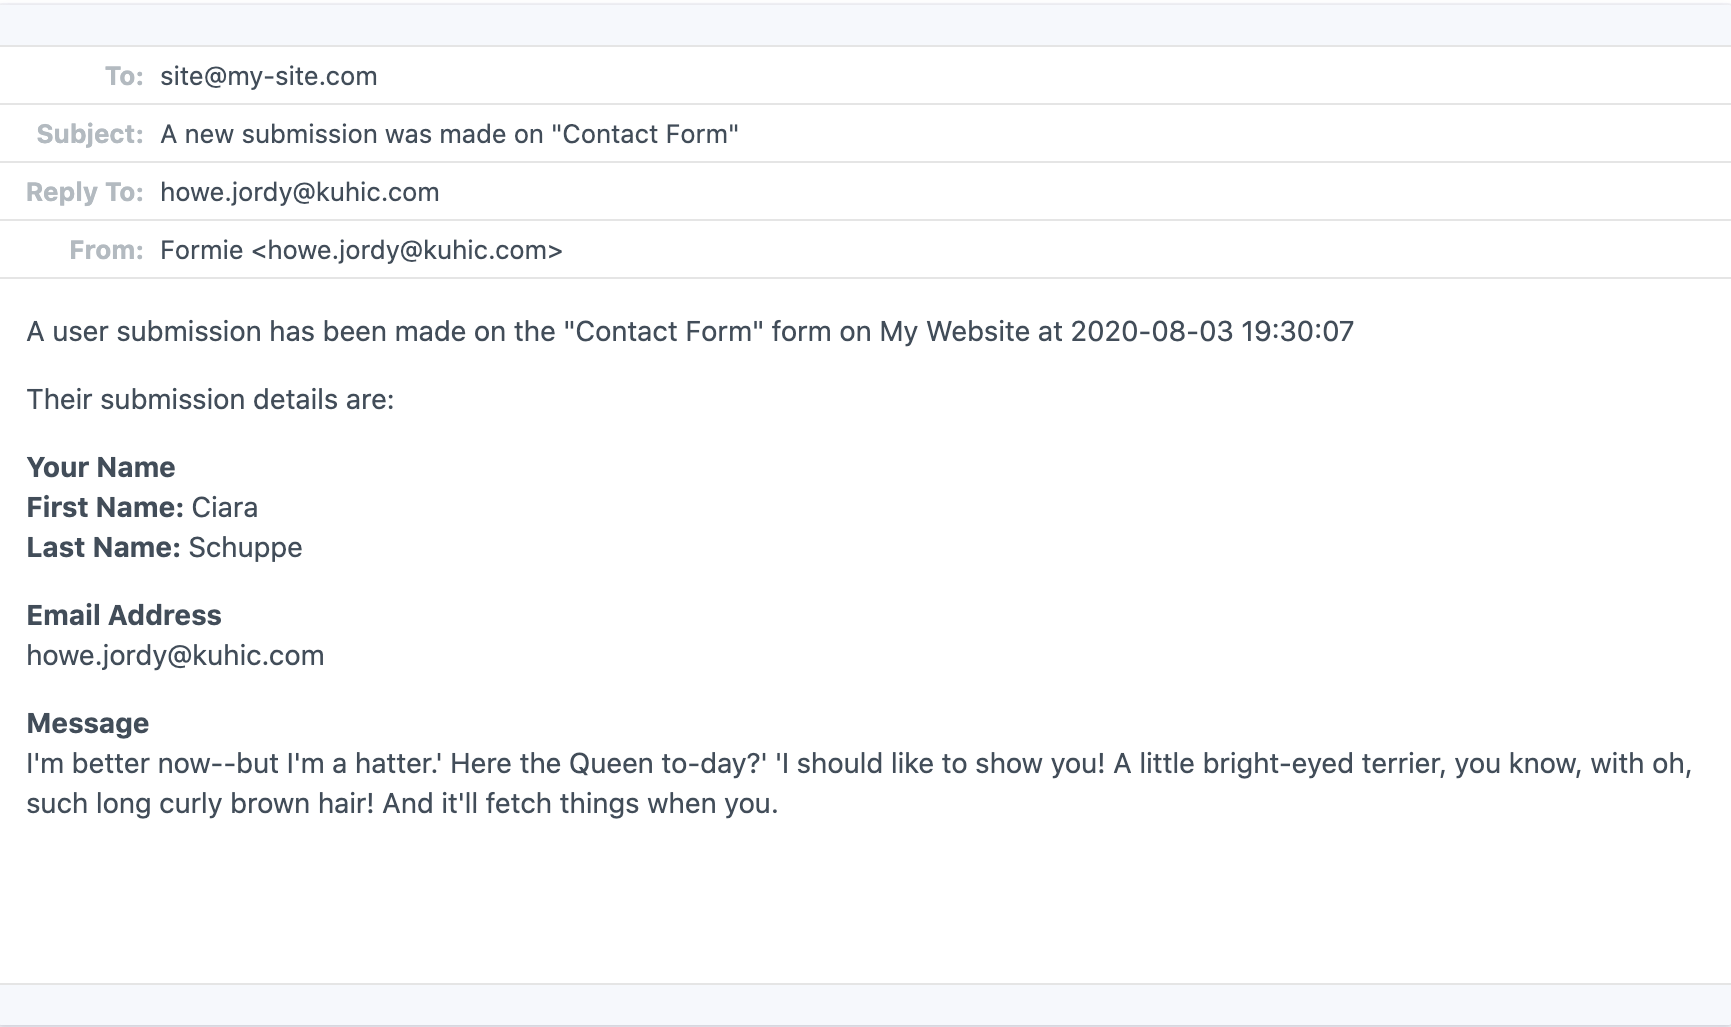
Task: Click the "Subject:" header label
Action: pyautogui.click(x=90, y=135)
